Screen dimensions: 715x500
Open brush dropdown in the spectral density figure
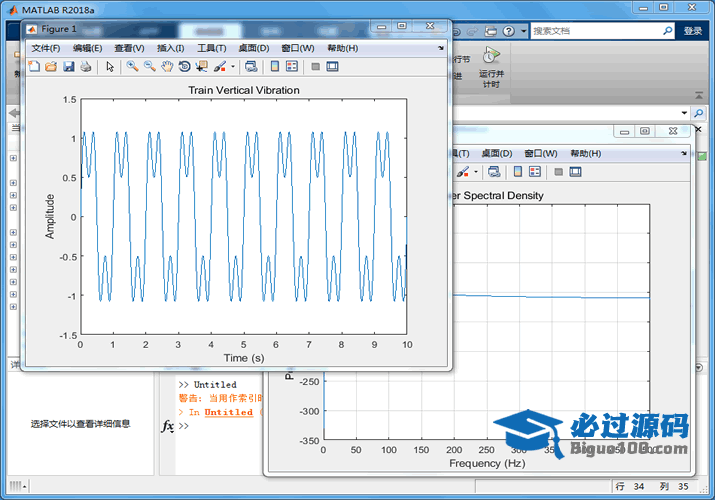click(476, 172)
